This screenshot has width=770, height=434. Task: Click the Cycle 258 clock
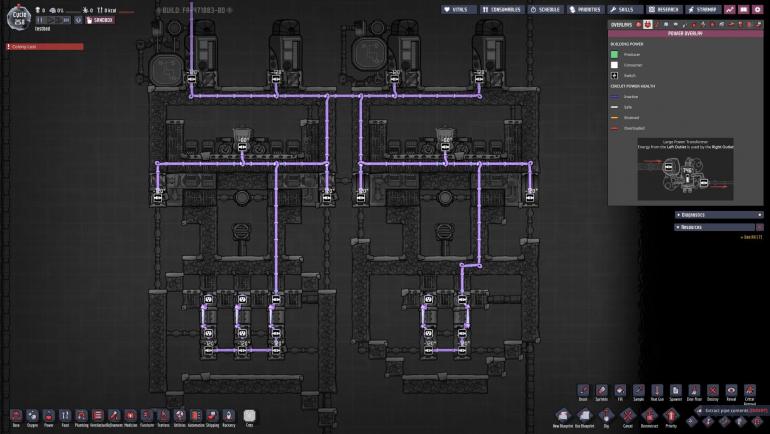click(x=19, y=18)
